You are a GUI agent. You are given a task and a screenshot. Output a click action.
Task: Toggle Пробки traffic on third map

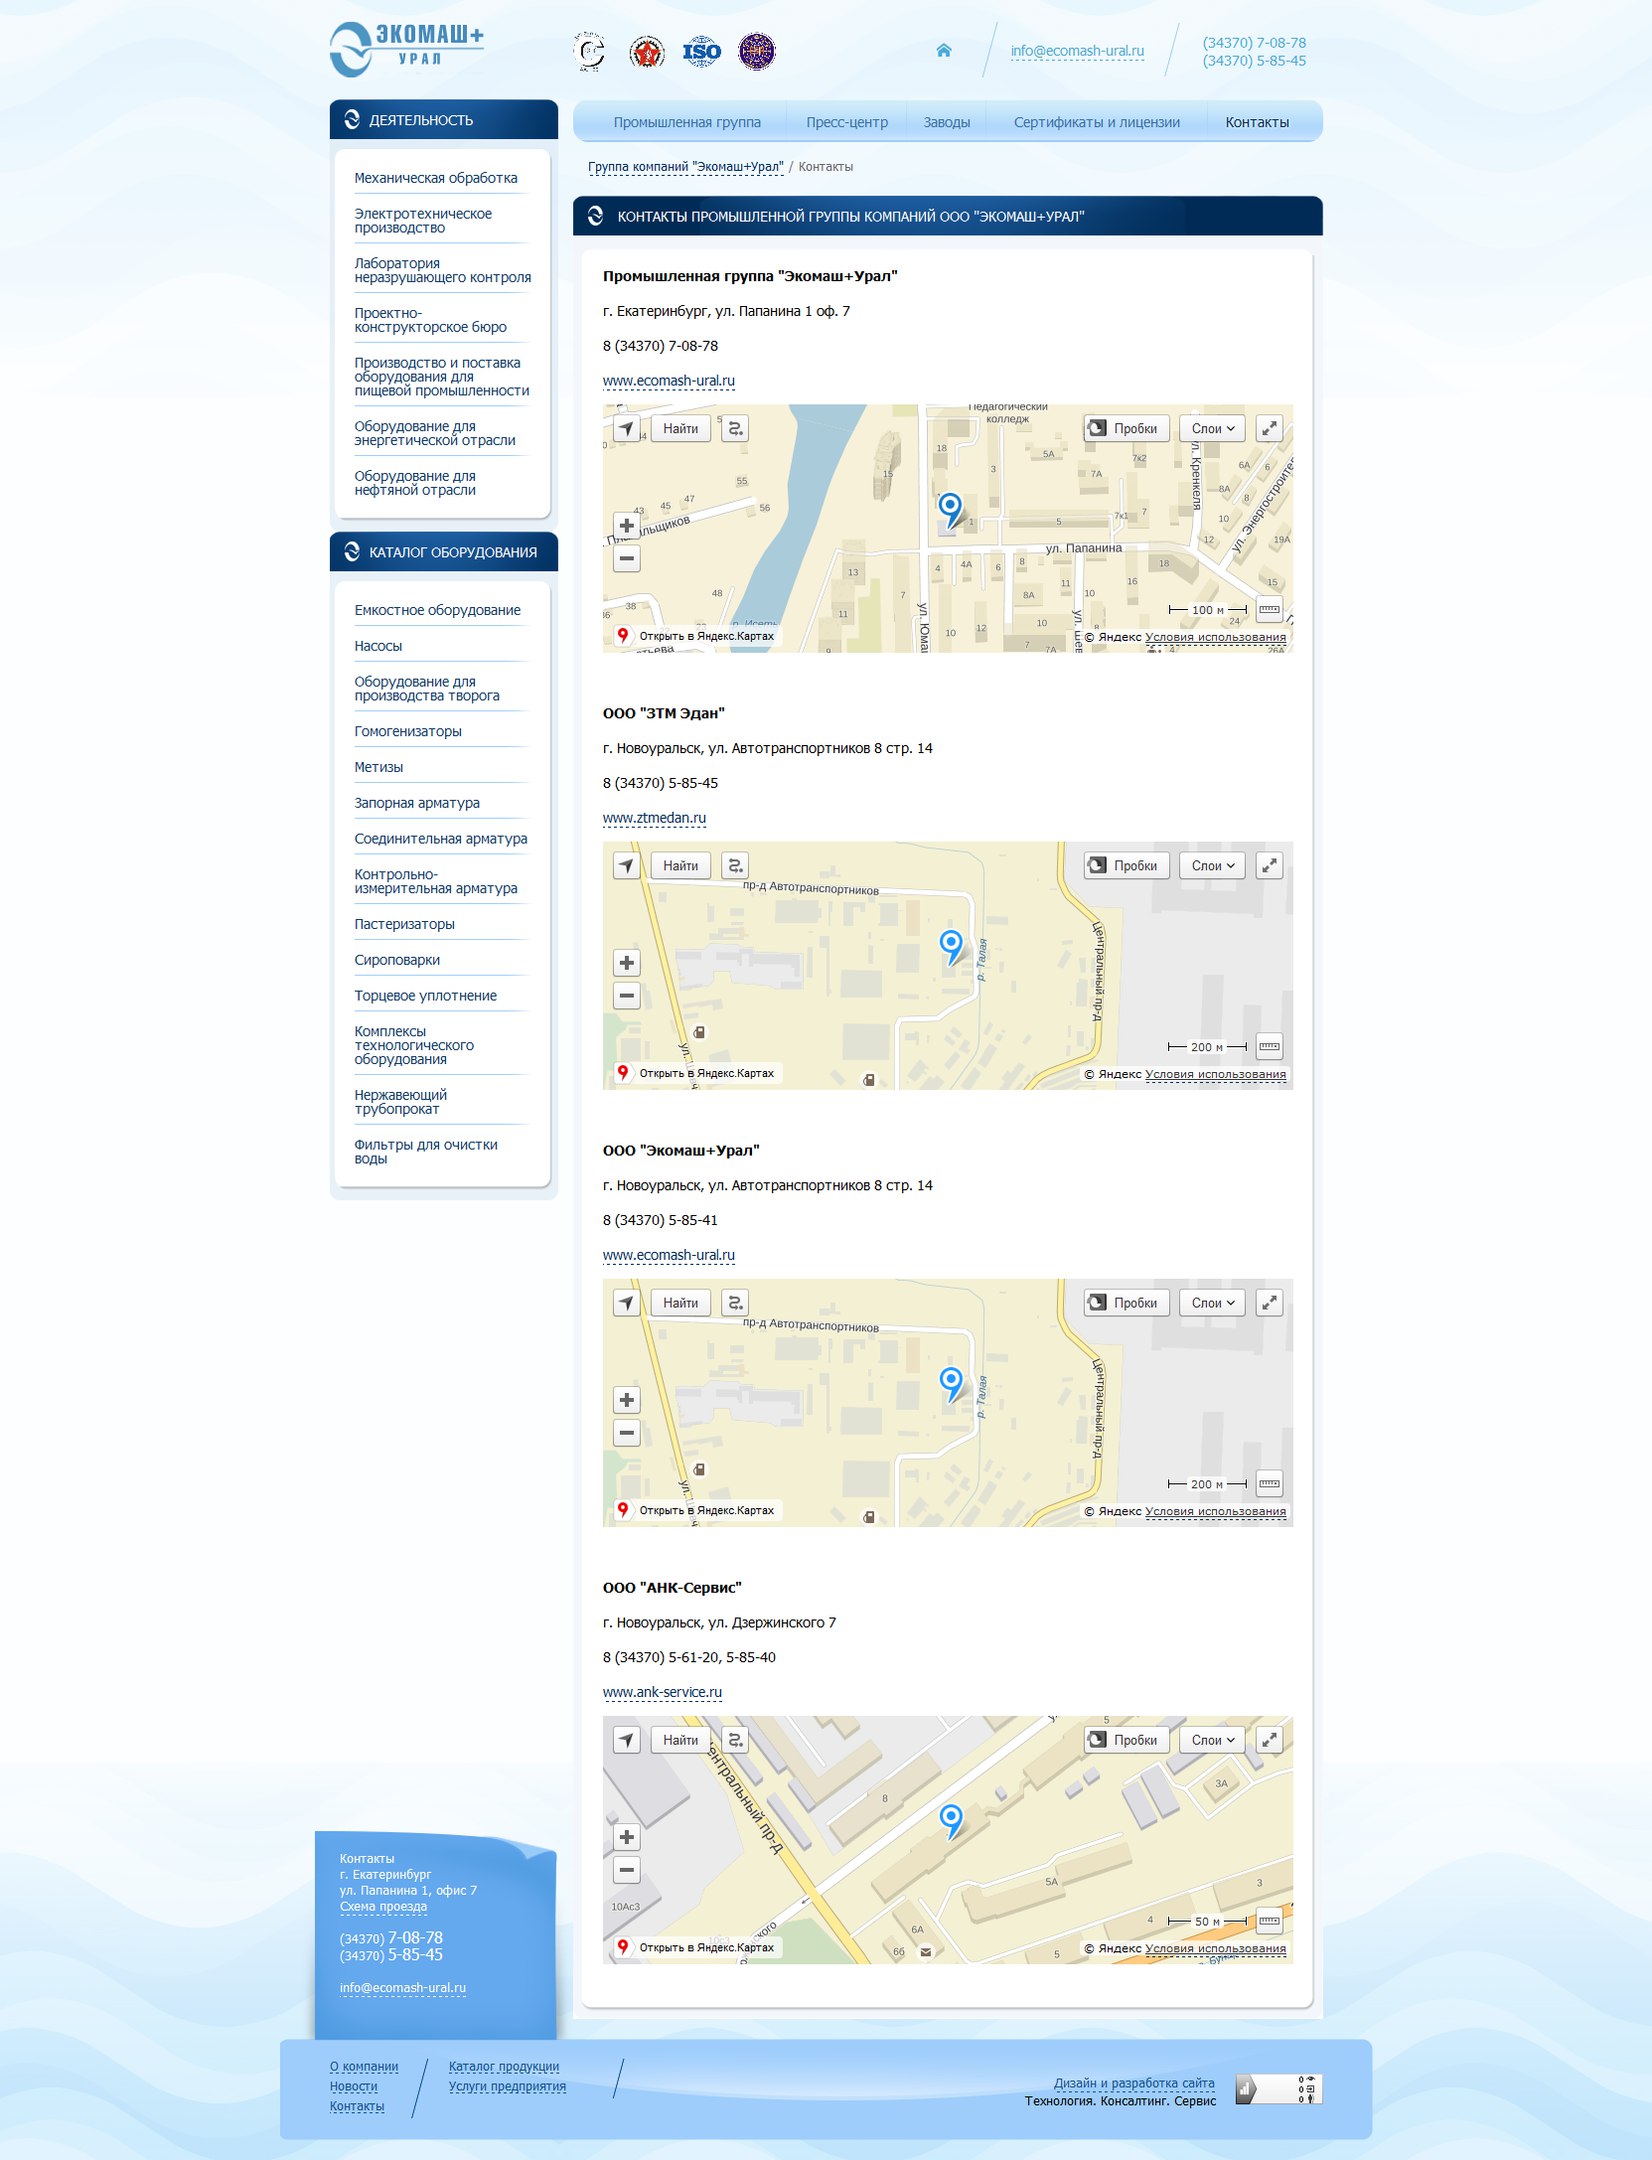[x=1126, y=1302]
